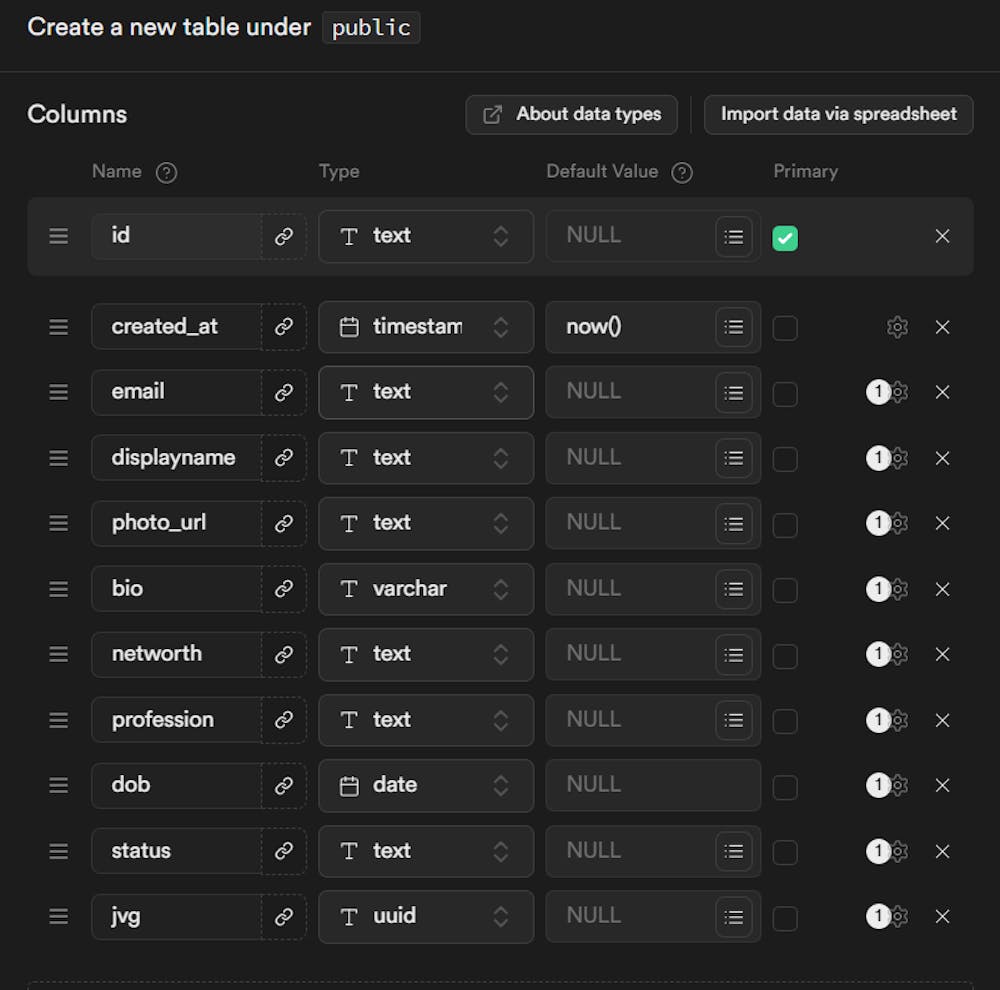
Task: Remove the jvg column with X icon
Action: coord(942,916)
